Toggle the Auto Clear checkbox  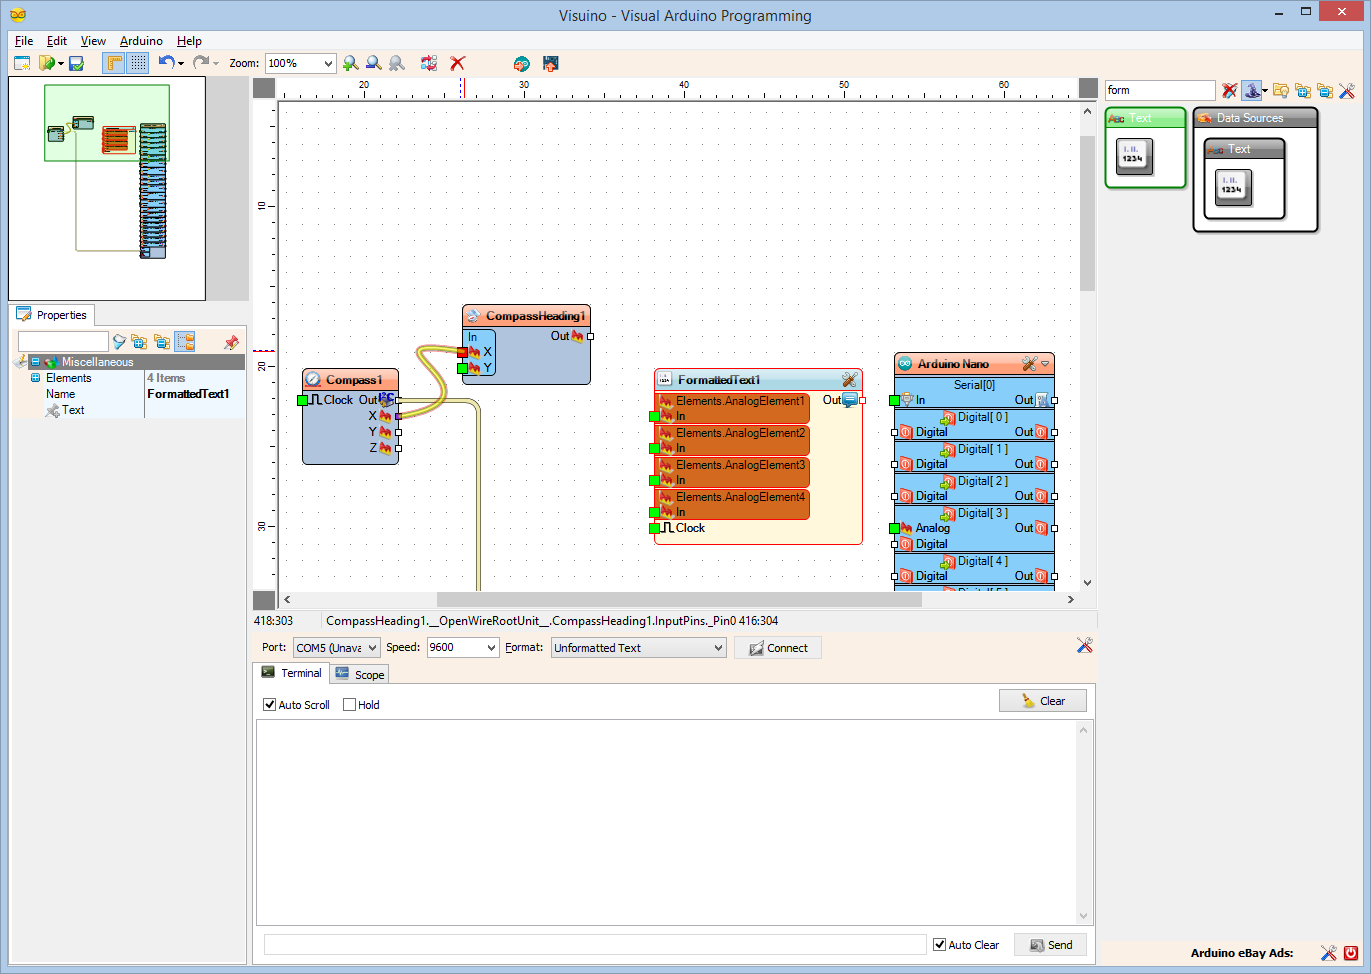[x=939, y=945]
